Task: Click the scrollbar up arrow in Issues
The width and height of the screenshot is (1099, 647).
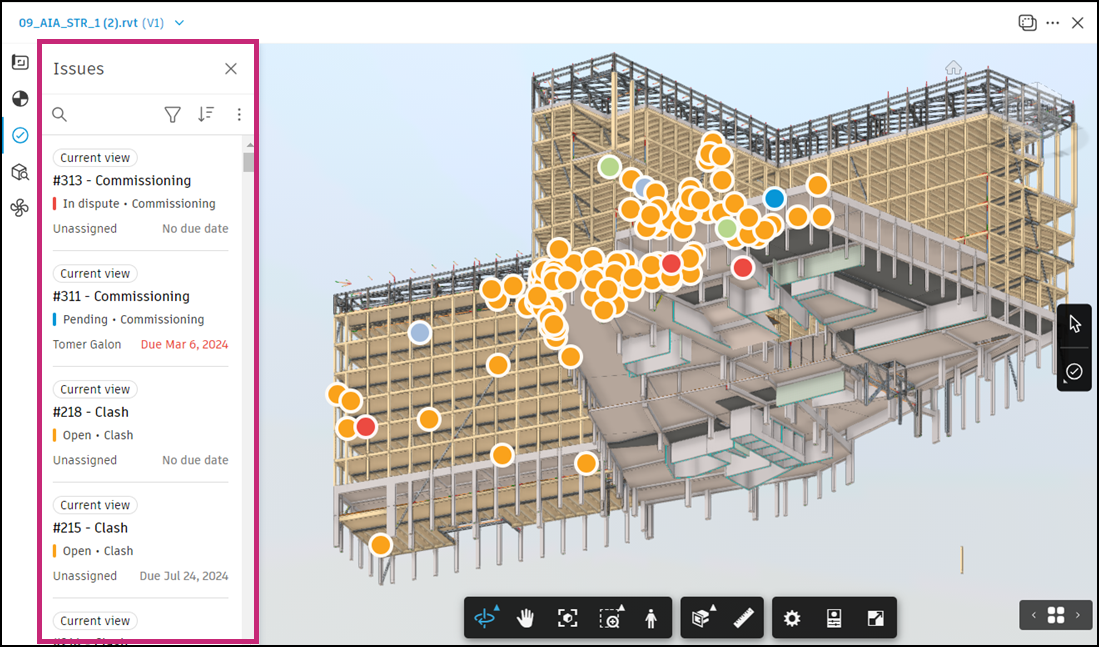Action: tap(250, 145)
